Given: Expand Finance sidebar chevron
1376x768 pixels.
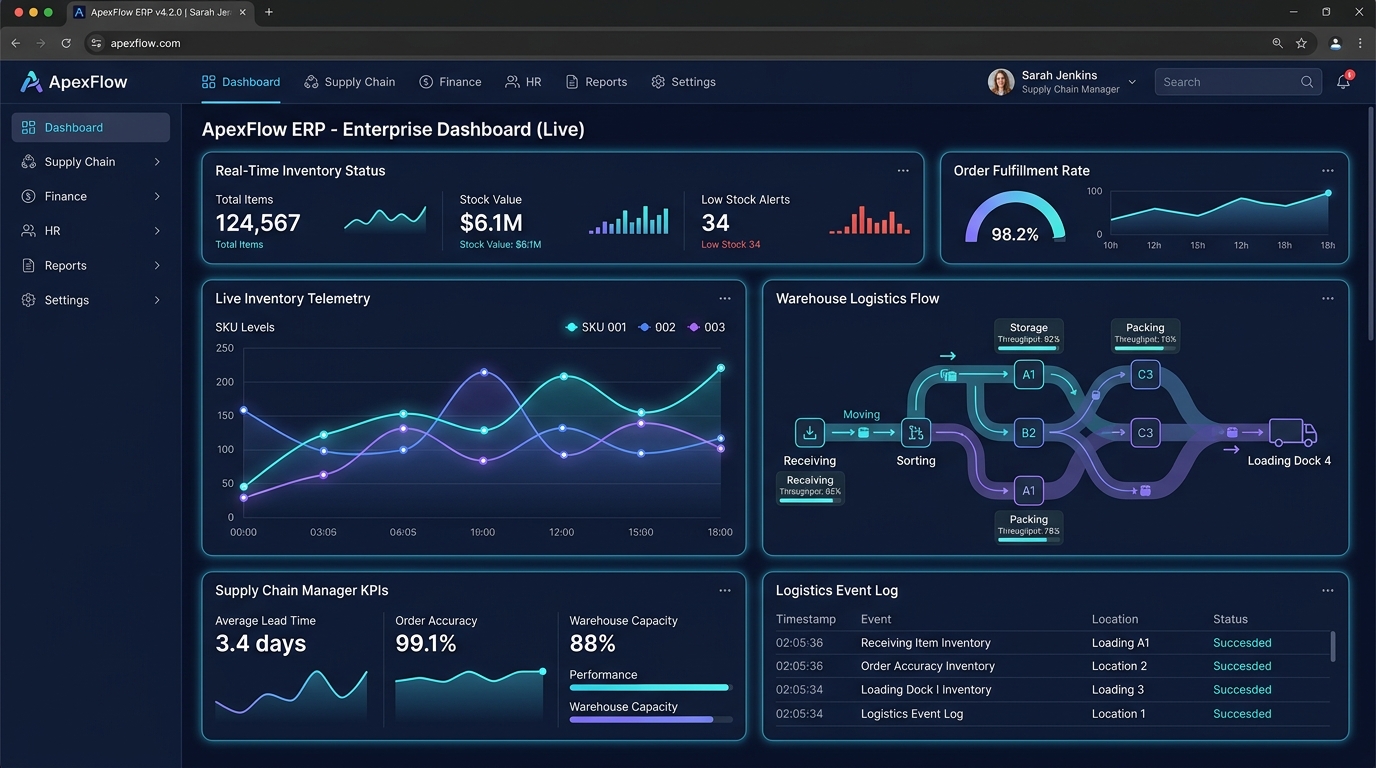Looking at the screenshot, I should 157,196.
